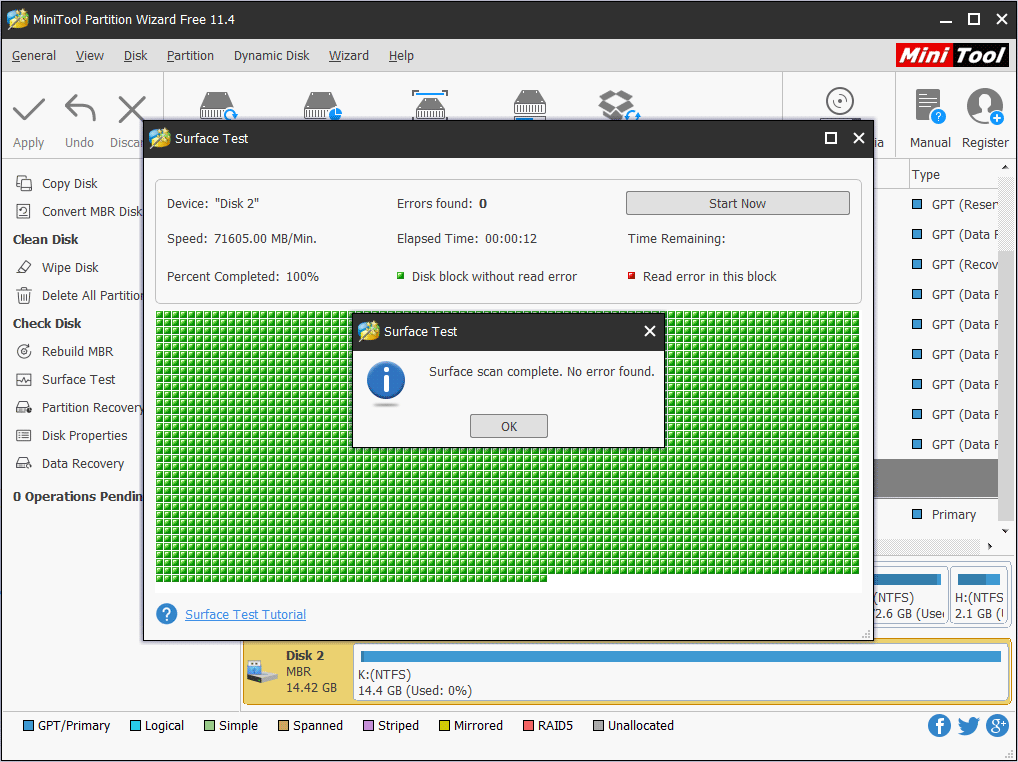
Task: Click the Type column header
Action: tap(926, 175)
